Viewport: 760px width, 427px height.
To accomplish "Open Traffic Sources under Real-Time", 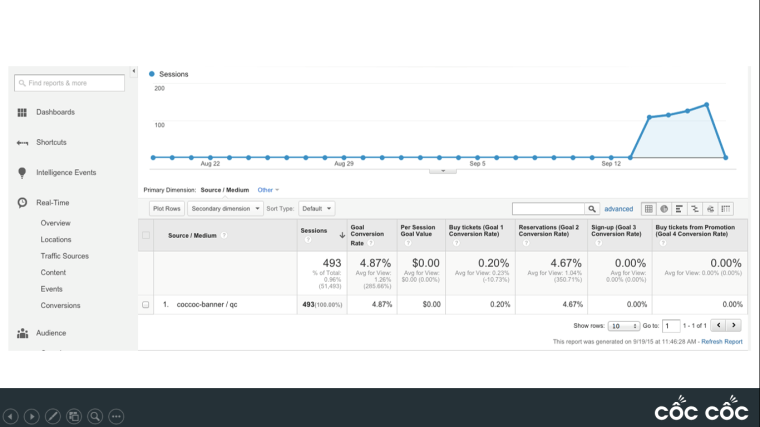I will 64,256.
